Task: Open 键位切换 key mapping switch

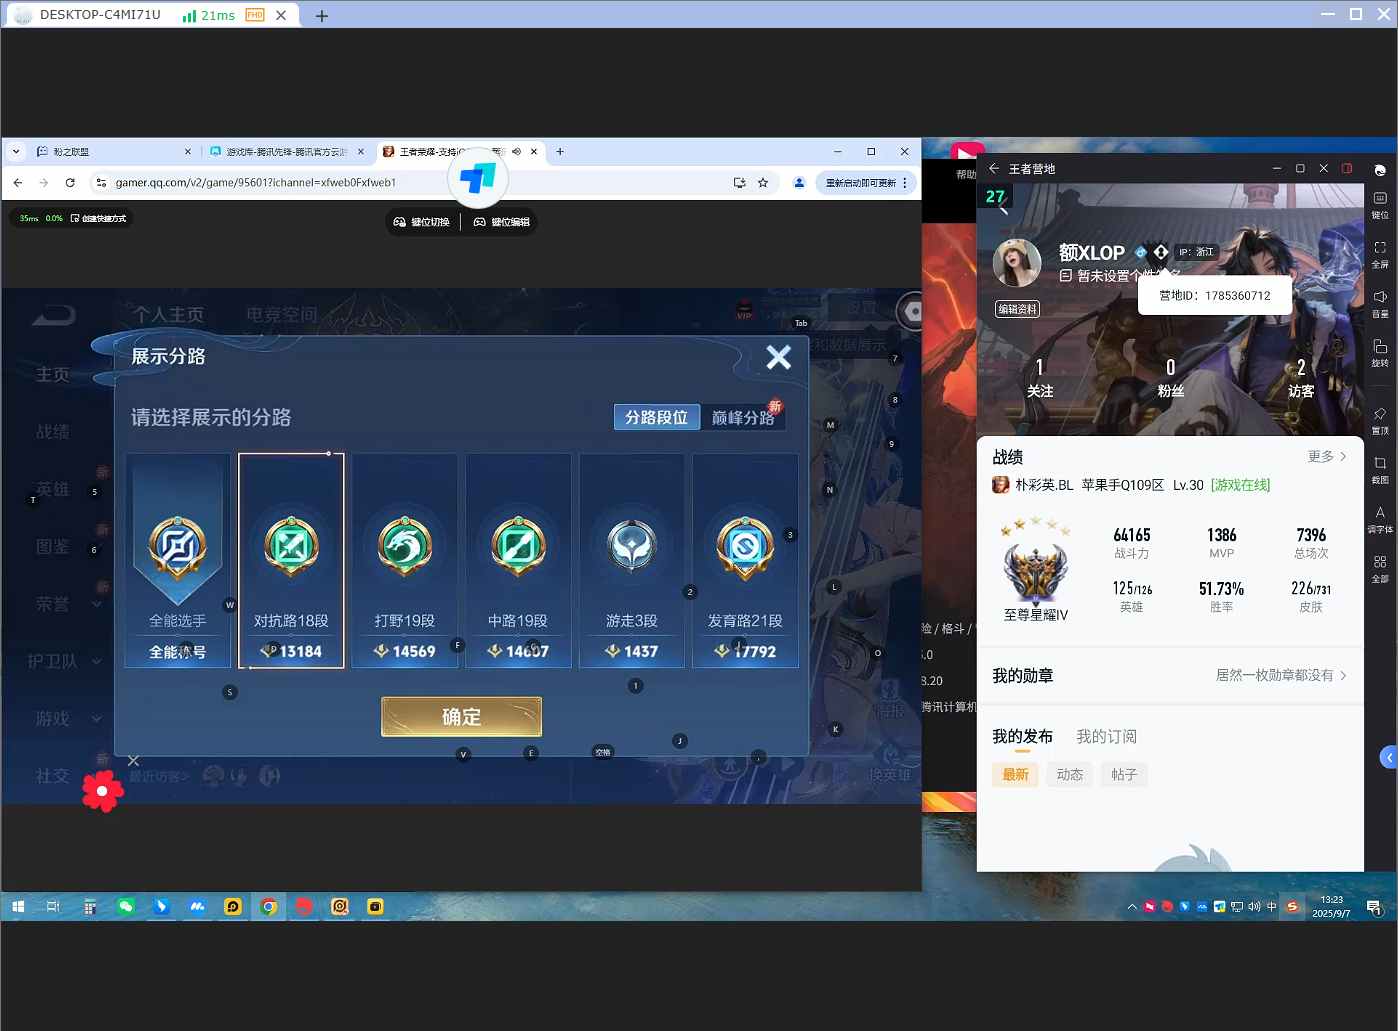Action: (x=422, y=222)
